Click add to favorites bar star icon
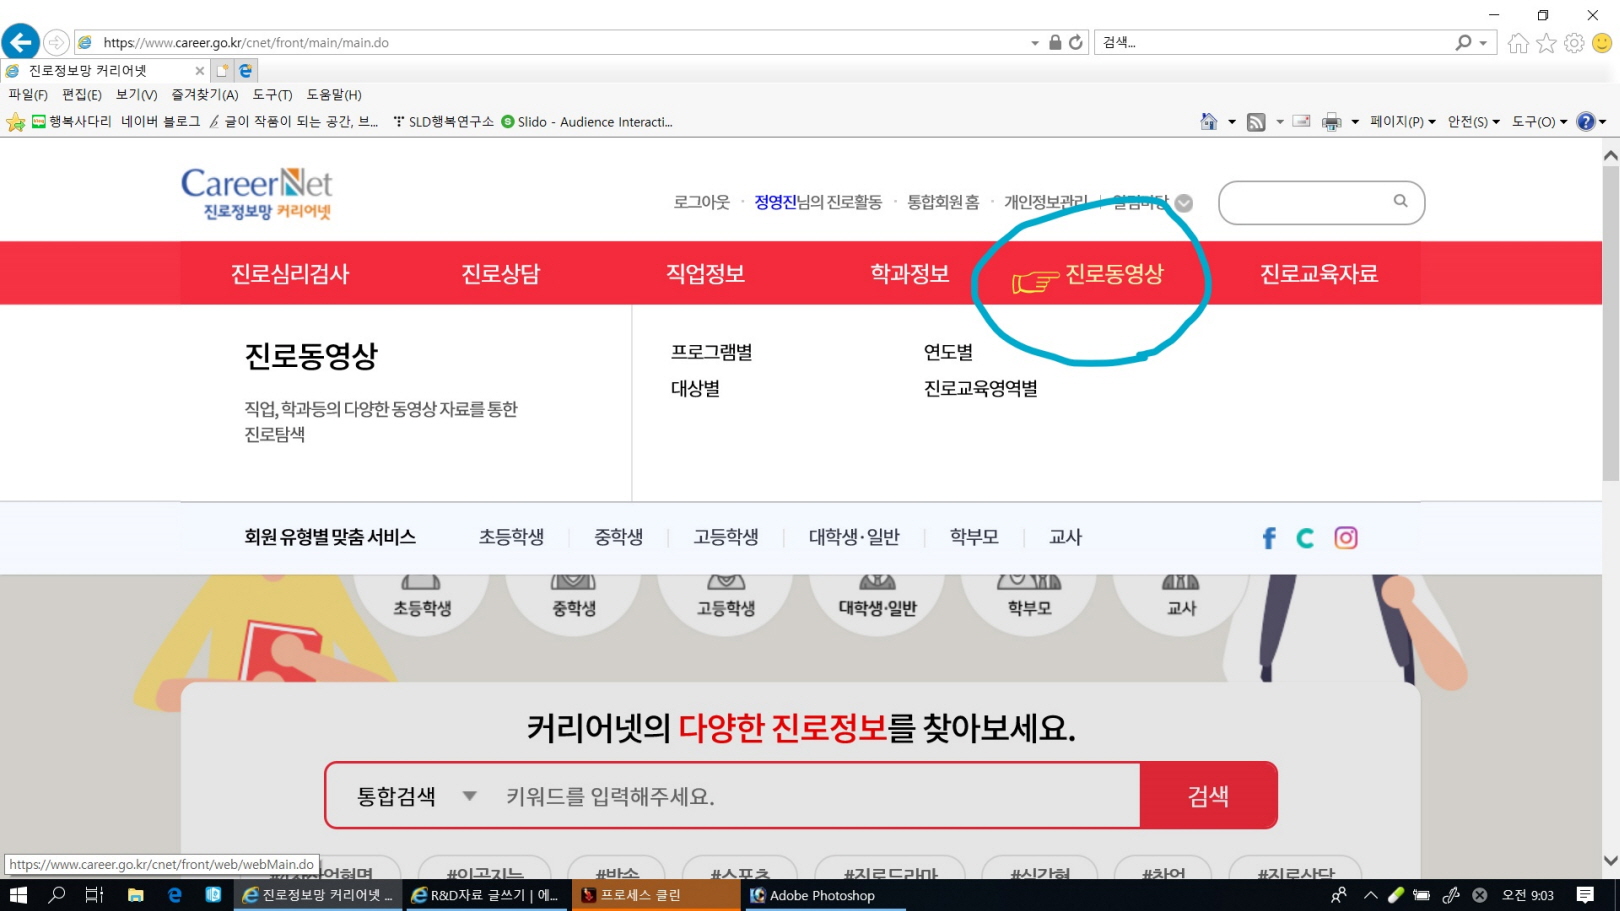This screenshot has width=1620, height=911. 16,122
